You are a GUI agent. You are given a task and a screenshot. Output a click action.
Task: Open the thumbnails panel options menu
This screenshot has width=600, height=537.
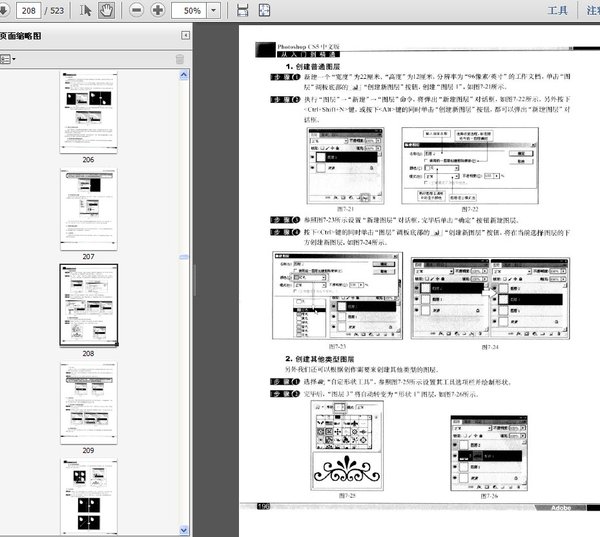8,59
